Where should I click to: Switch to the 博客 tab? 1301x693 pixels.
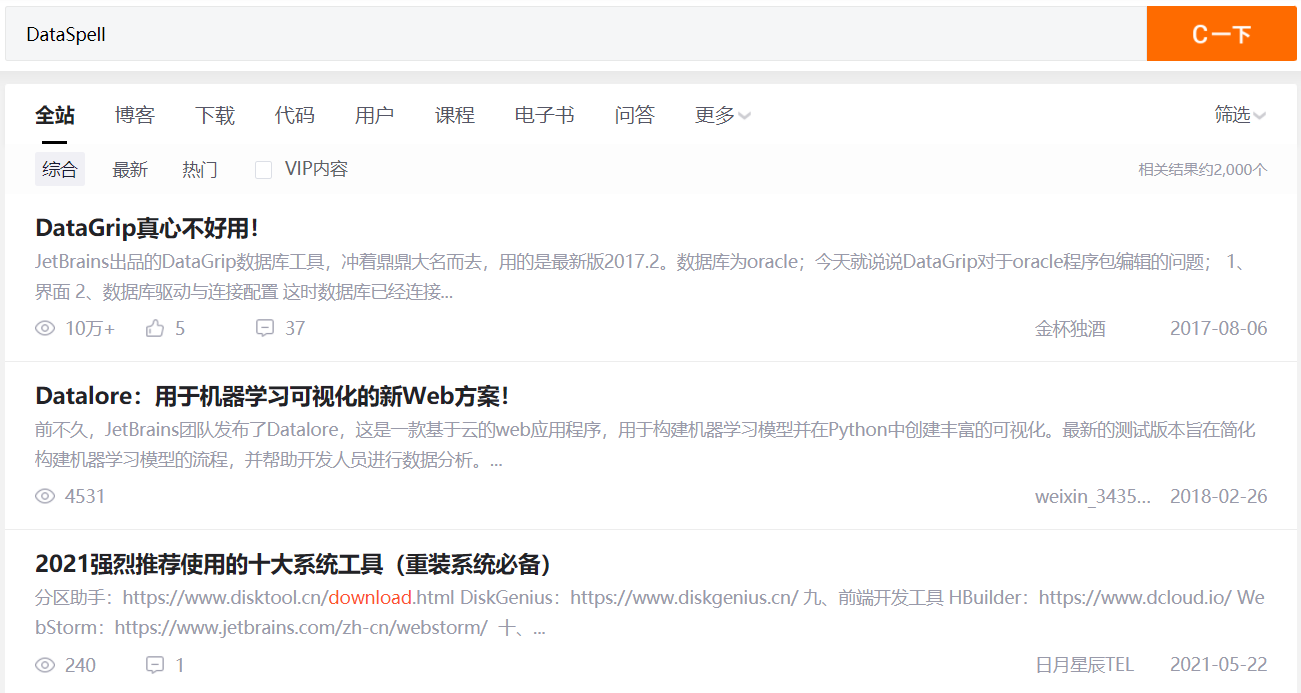pyautogui.click(x=135, y=115)
